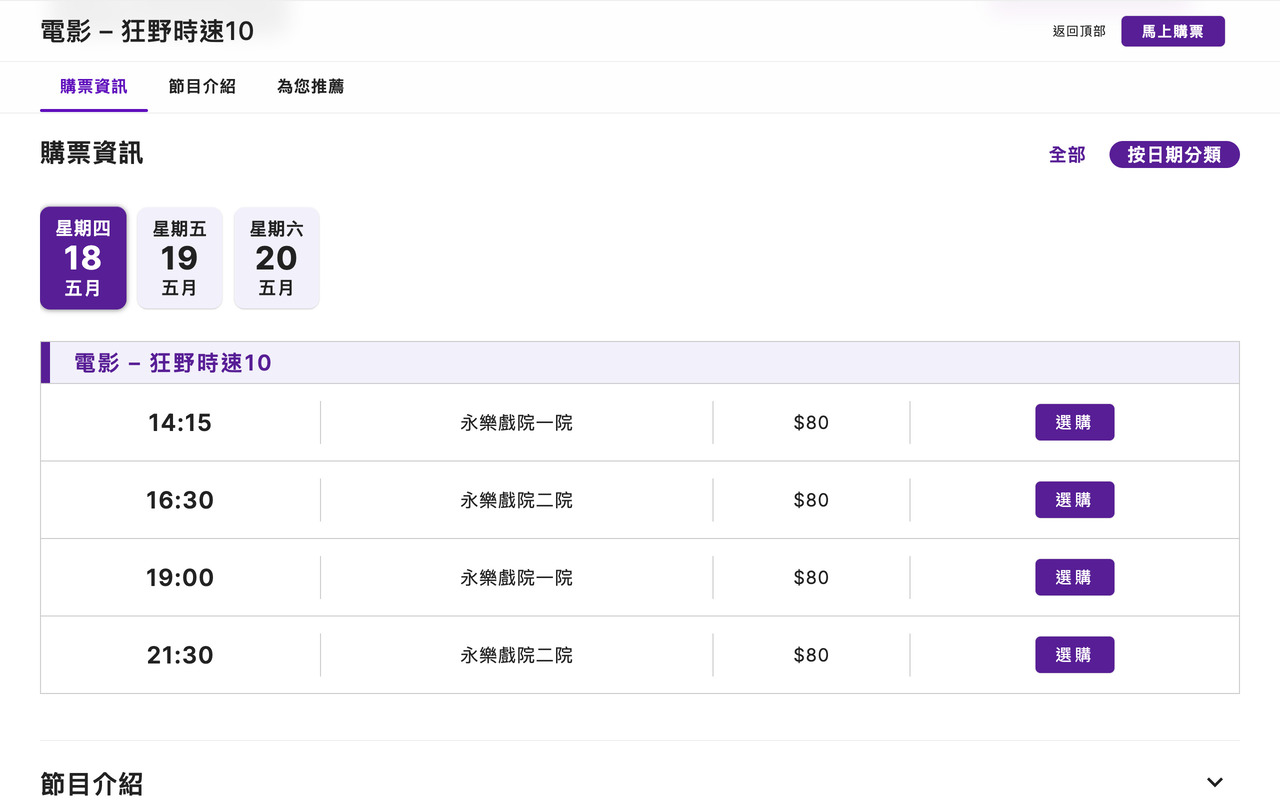Choose the 星期六 20 五月 date card
1280x800 pixels.
pos(277,258)
